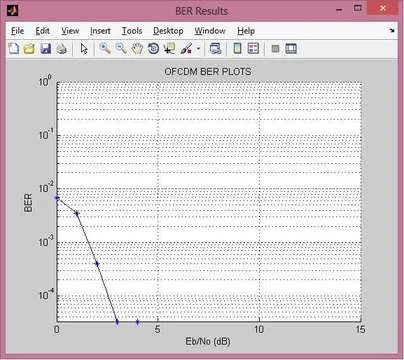Image resolution: width=404 pixels, height=360 pixels.
Task: Open the brush color dropdown arrow
Action: point(198,49)
